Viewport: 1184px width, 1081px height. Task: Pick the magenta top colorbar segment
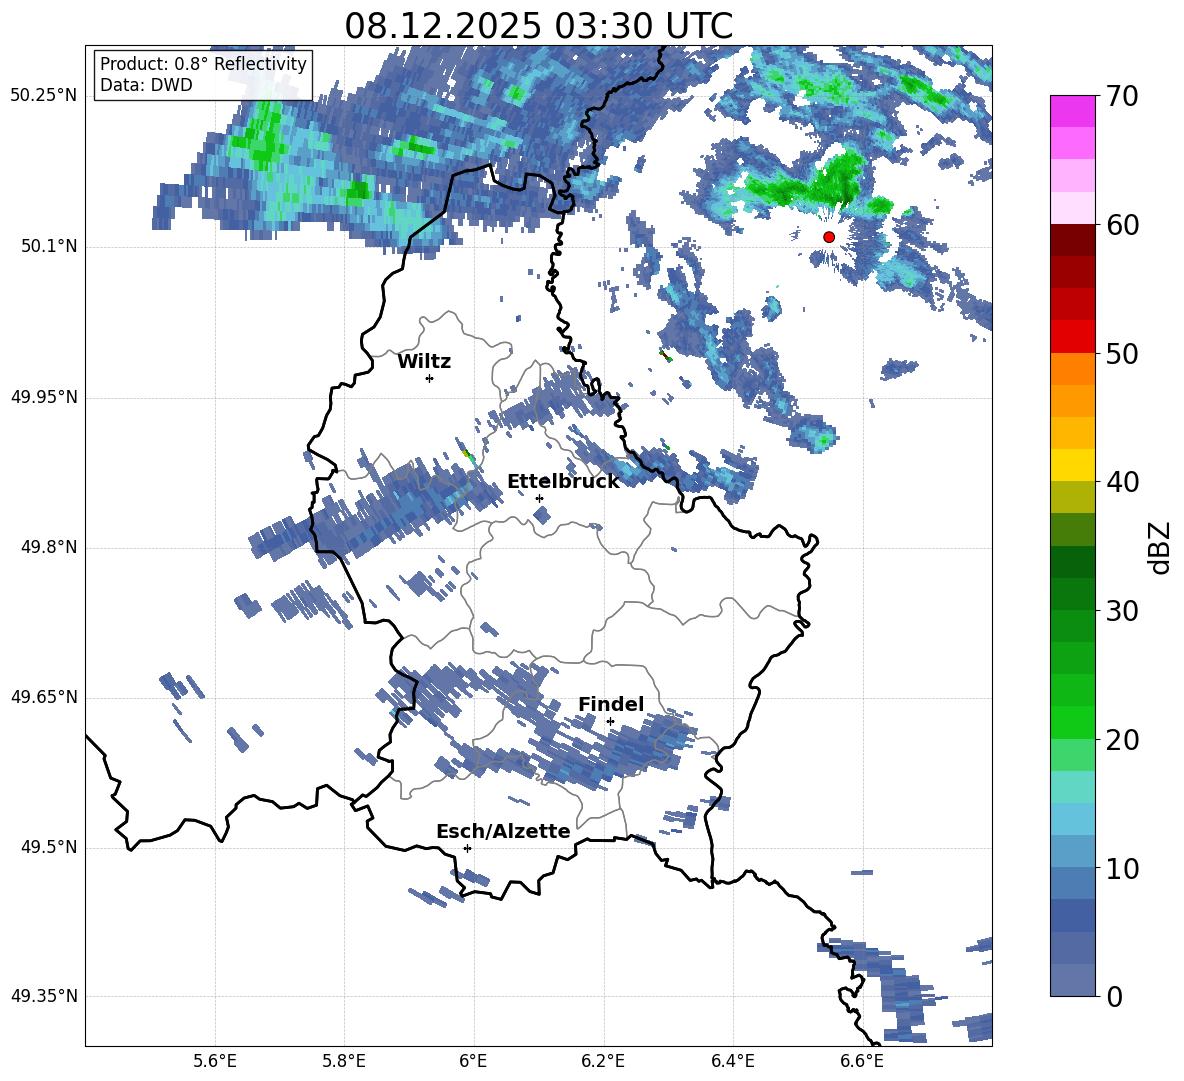click(1072, 111)
